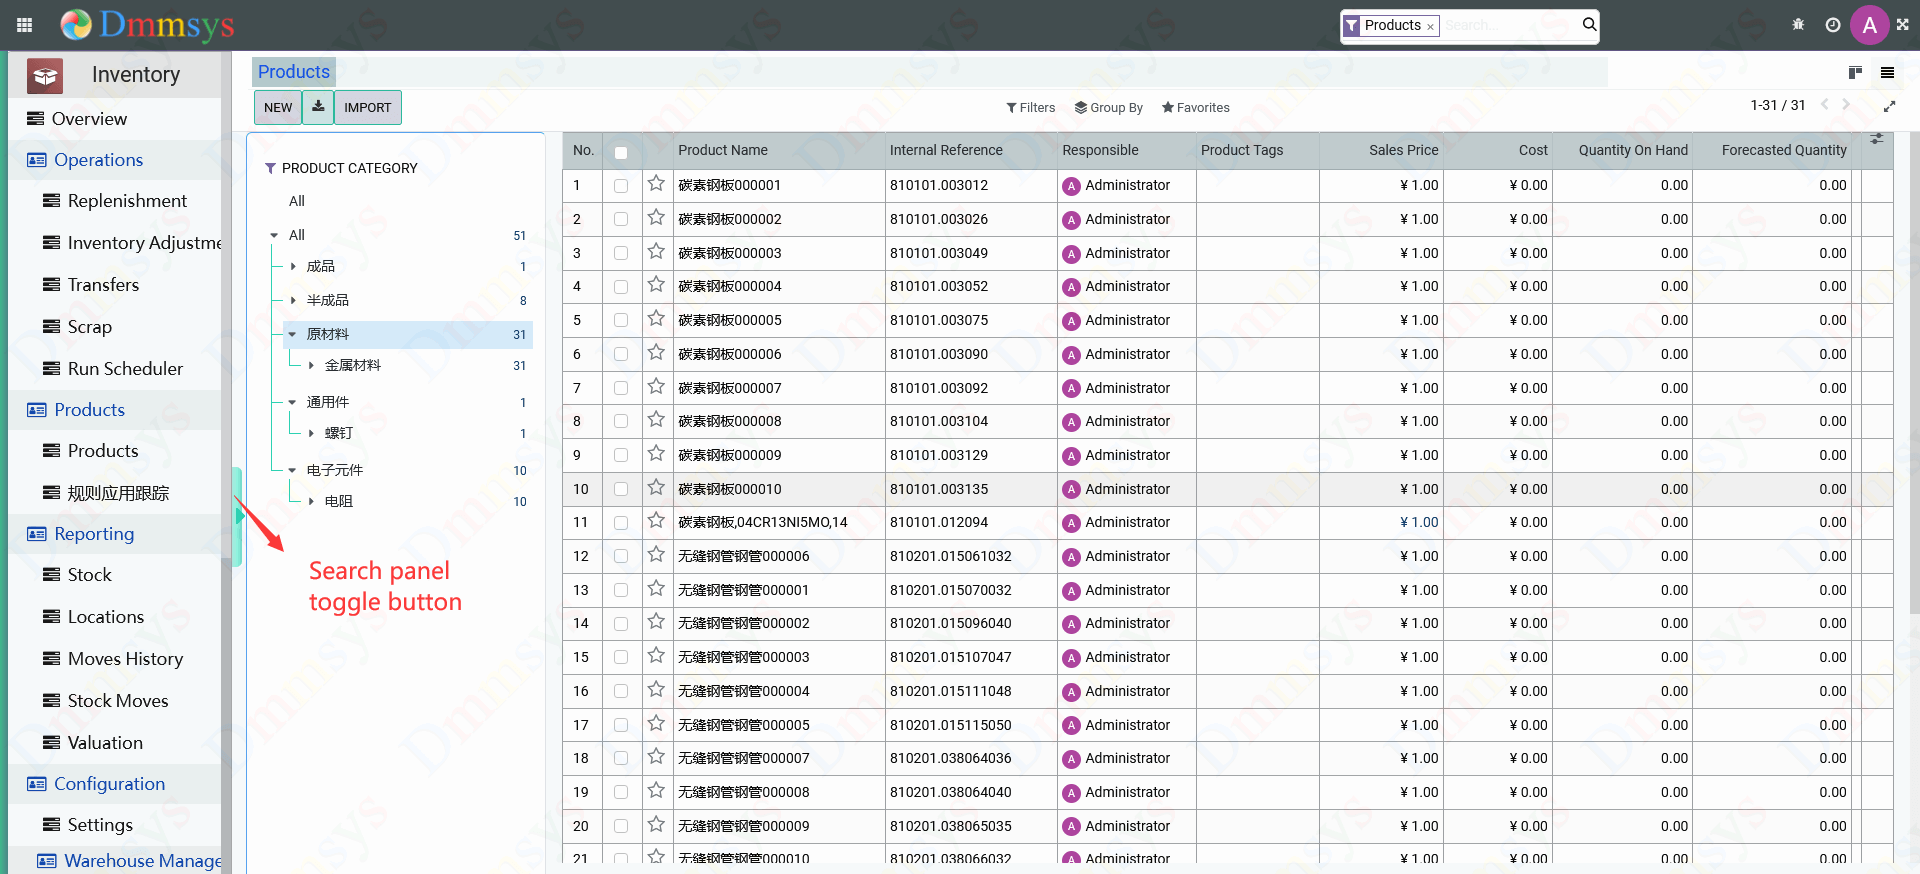Star product 碳素钢板000001 as favorite

click(x=656, y=184)
